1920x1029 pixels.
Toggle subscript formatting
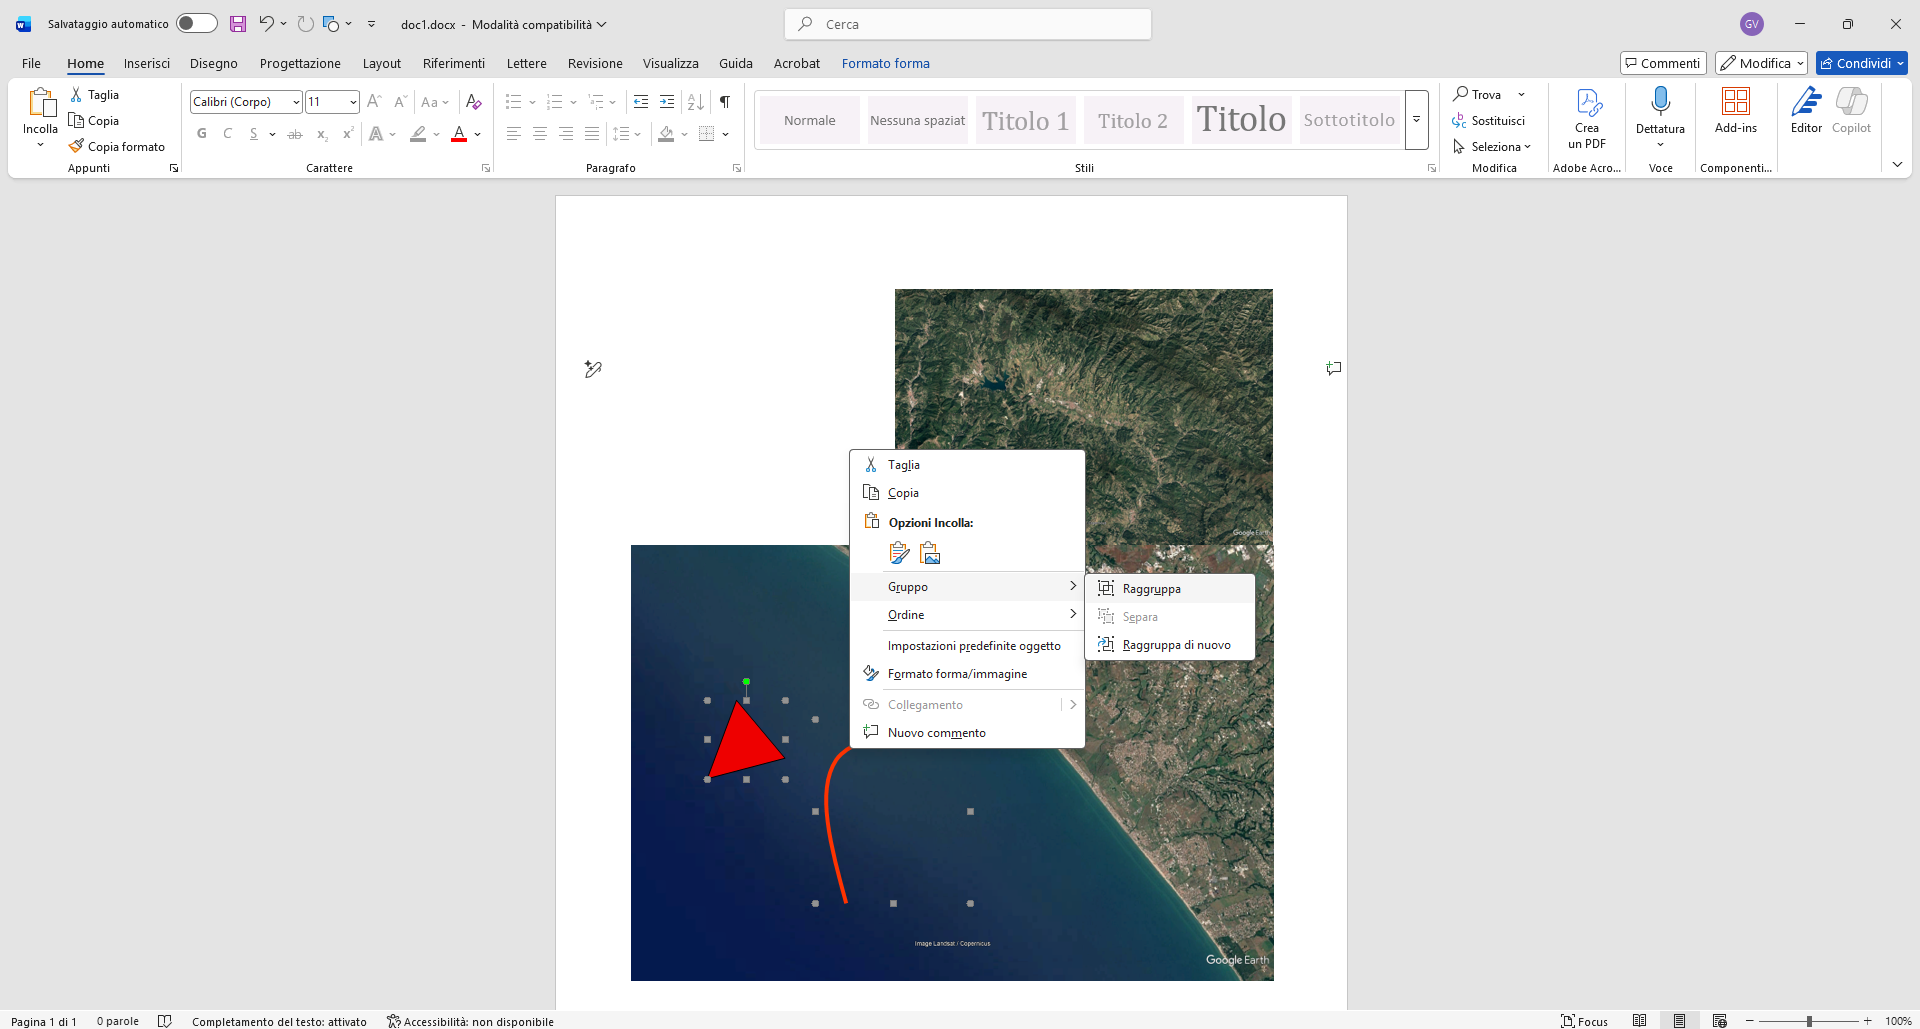(x=322, y=134)
